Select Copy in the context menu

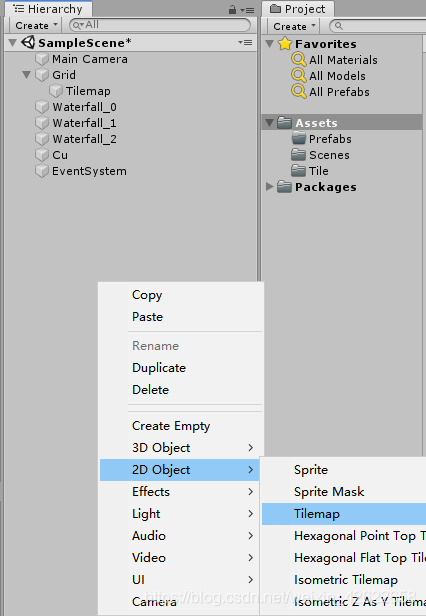(x=180, y=295)
